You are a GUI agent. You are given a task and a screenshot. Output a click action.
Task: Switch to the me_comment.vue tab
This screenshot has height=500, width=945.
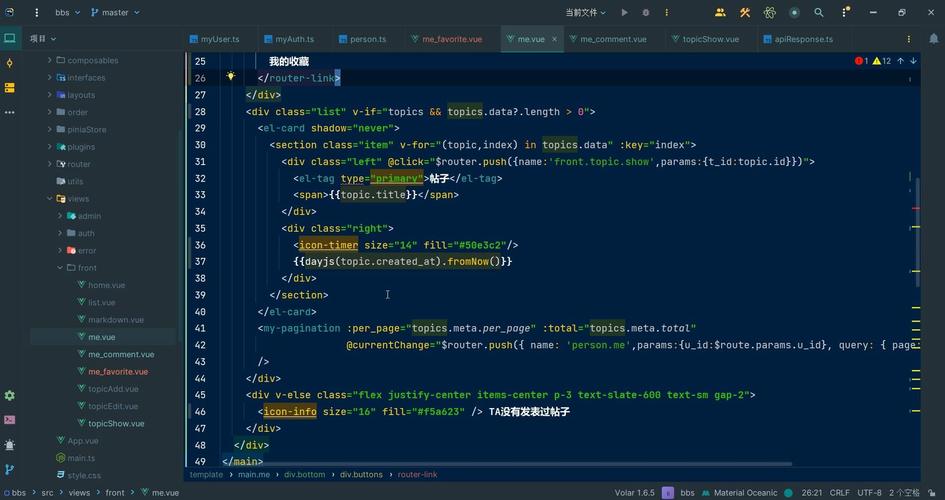click(x=612, y=39)
